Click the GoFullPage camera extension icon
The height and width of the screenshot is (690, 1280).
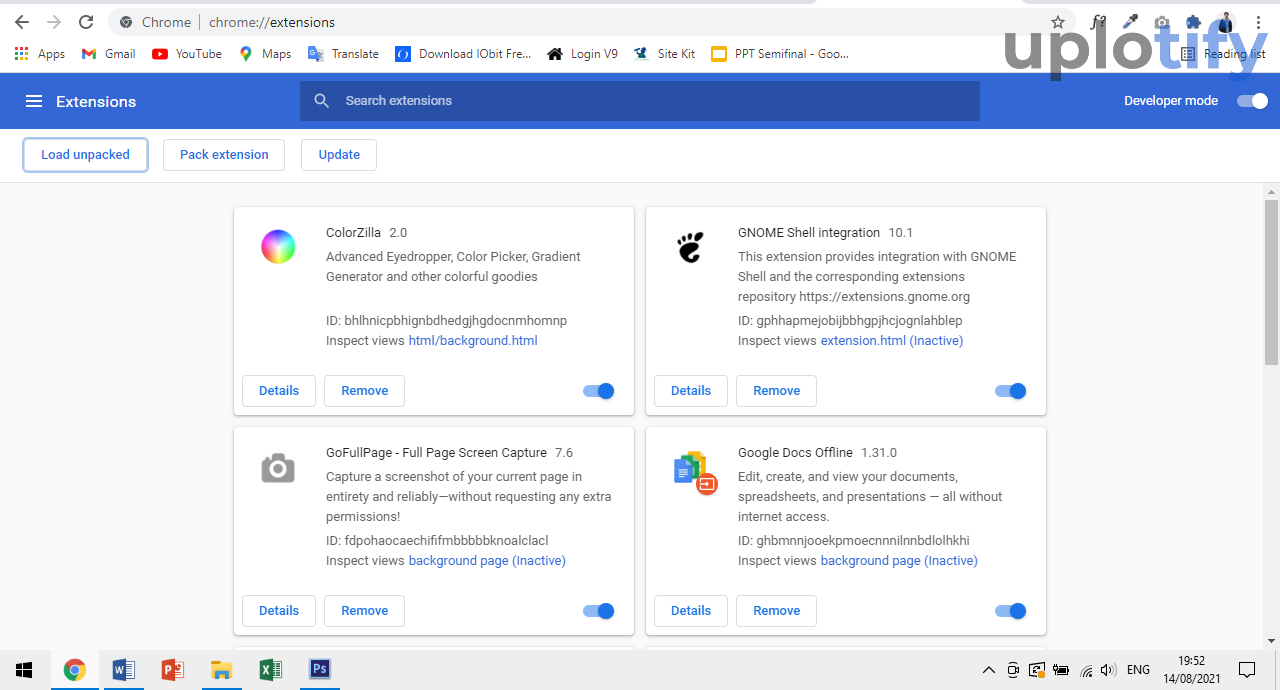click(x=278, y=467)
